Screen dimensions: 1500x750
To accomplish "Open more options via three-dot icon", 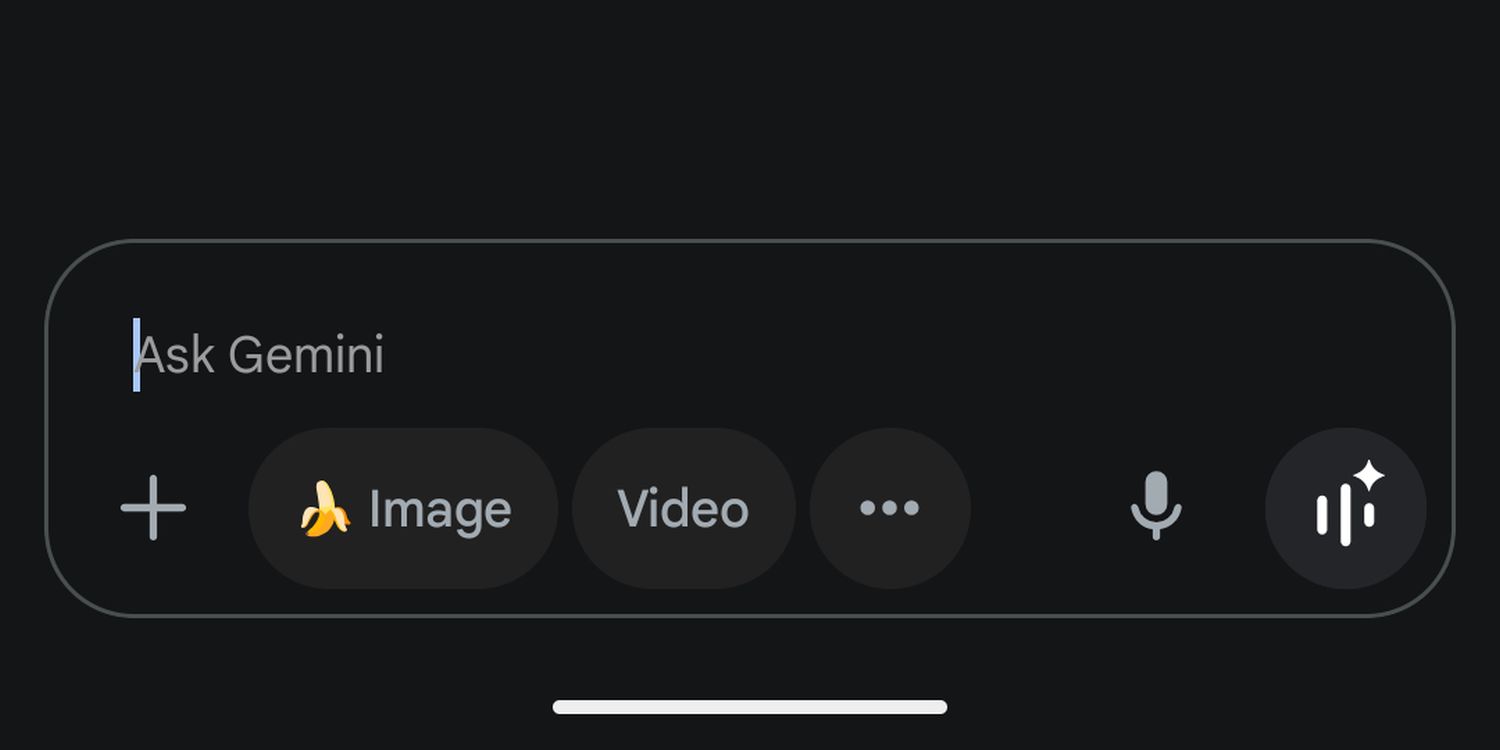I will pos(889,508).
